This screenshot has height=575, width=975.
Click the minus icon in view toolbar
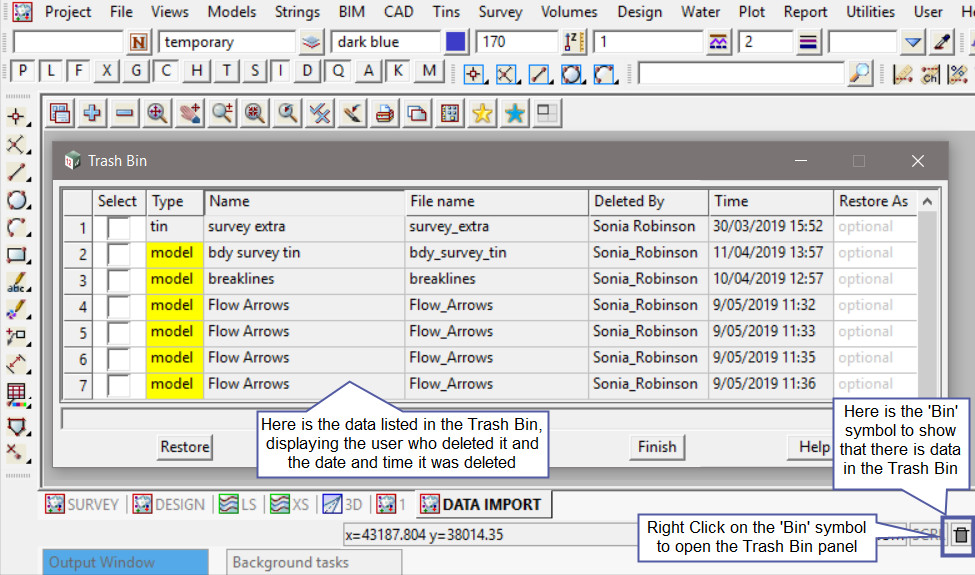click(124, 114)
